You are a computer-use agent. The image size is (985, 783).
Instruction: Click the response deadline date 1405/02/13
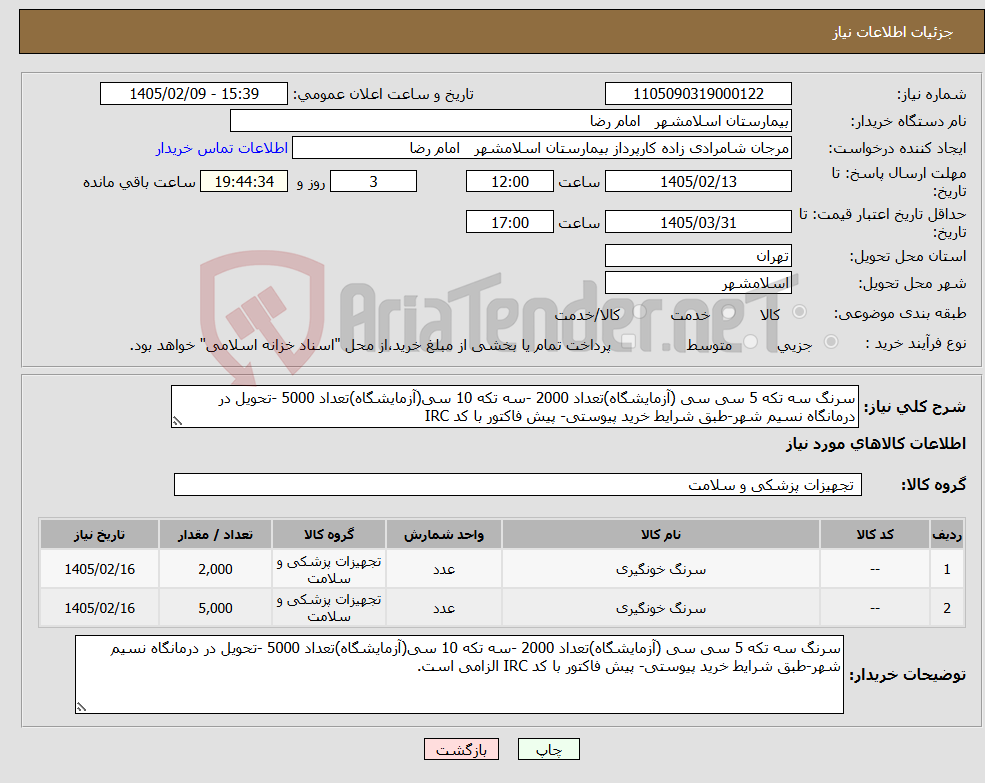click(x=698, y=182)
